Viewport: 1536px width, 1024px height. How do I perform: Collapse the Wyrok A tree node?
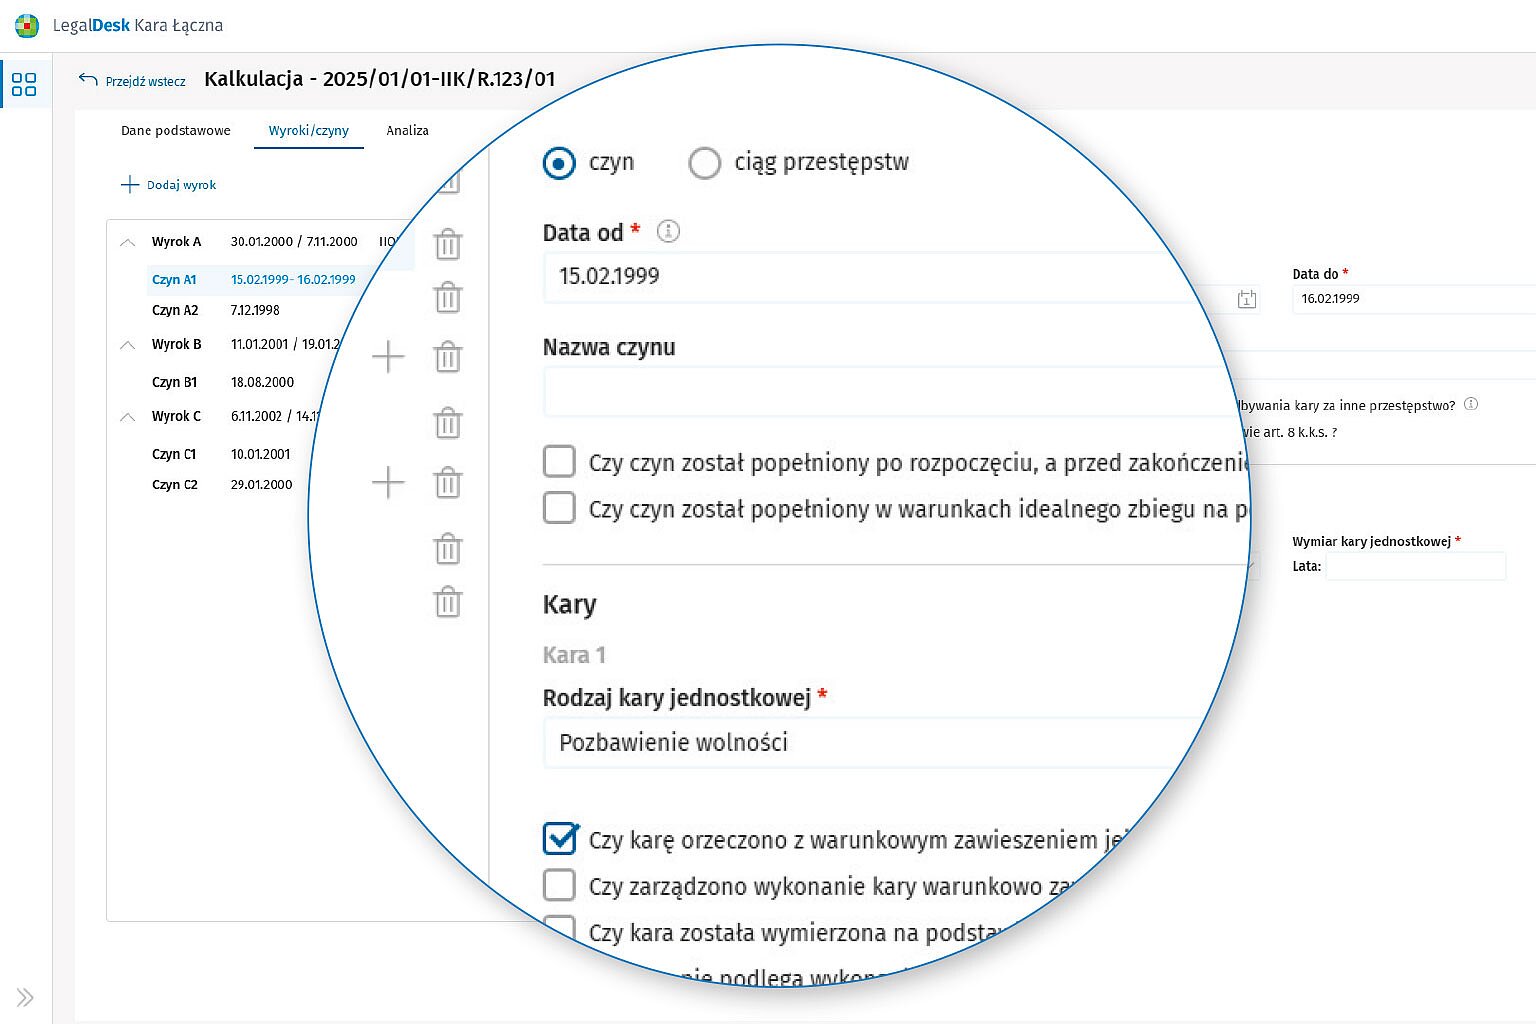pyautogui.click(x=128, y=242)
